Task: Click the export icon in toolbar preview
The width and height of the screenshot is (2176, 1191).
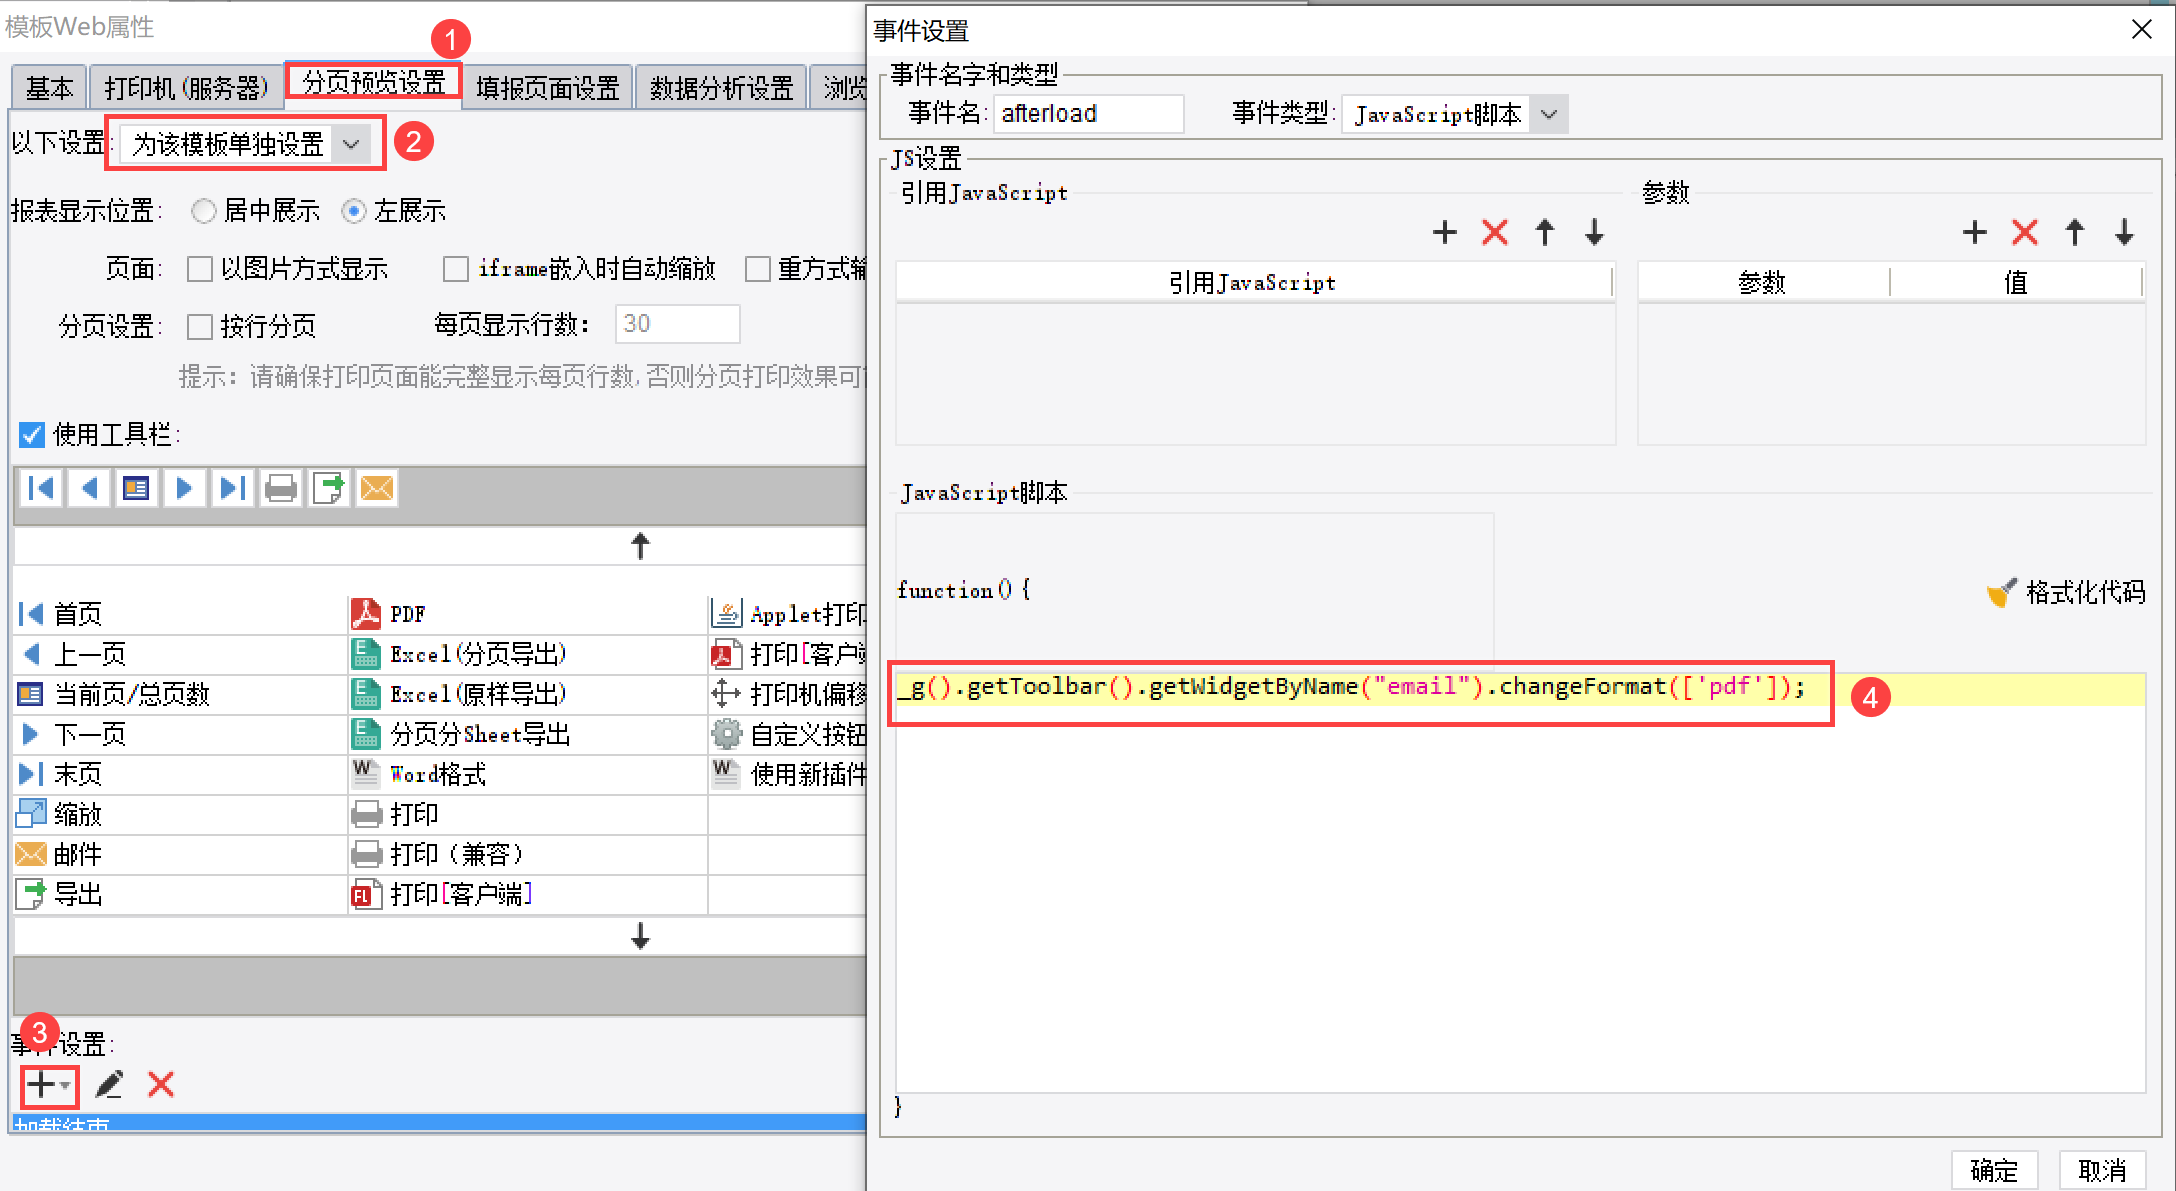Action: click(329, 488)
